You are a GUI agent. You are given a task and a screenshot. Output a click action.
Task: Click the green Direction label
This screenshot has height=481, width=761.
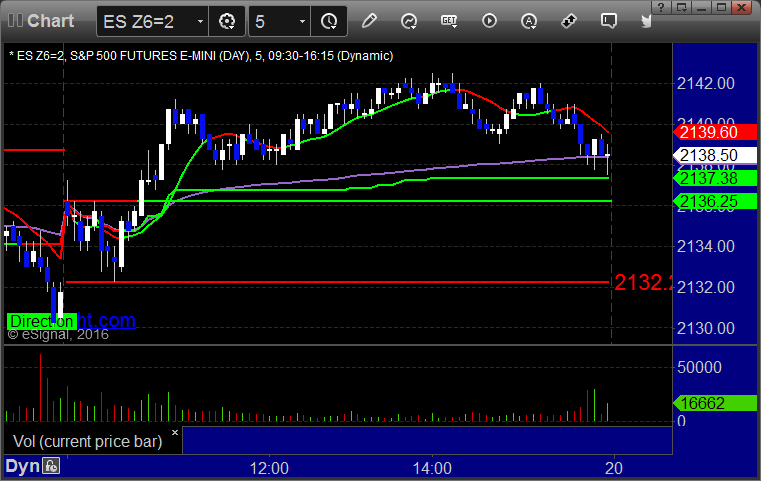[42, 321]
